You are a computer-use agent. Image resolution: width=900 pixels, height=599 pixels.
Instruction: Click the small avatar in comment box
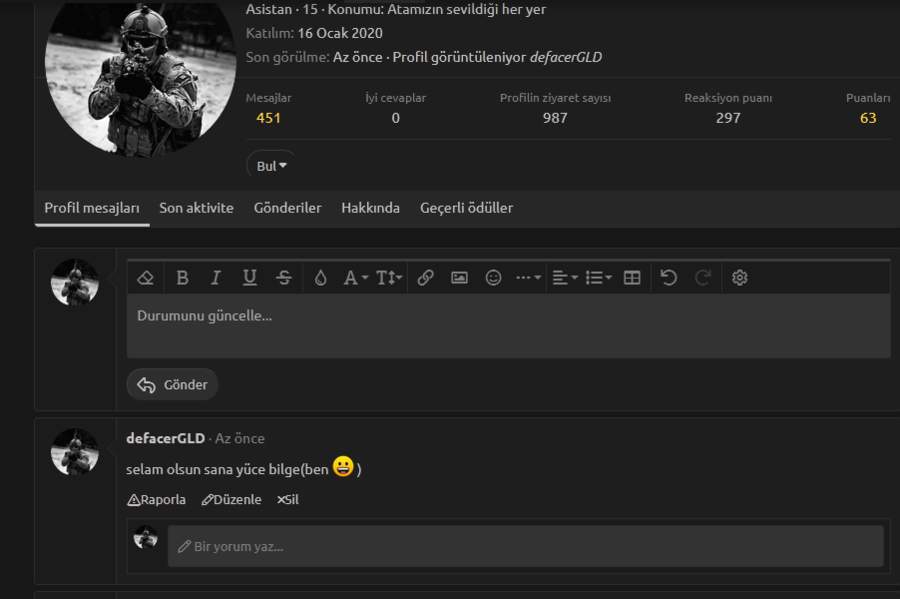click(x=146, y=537)
